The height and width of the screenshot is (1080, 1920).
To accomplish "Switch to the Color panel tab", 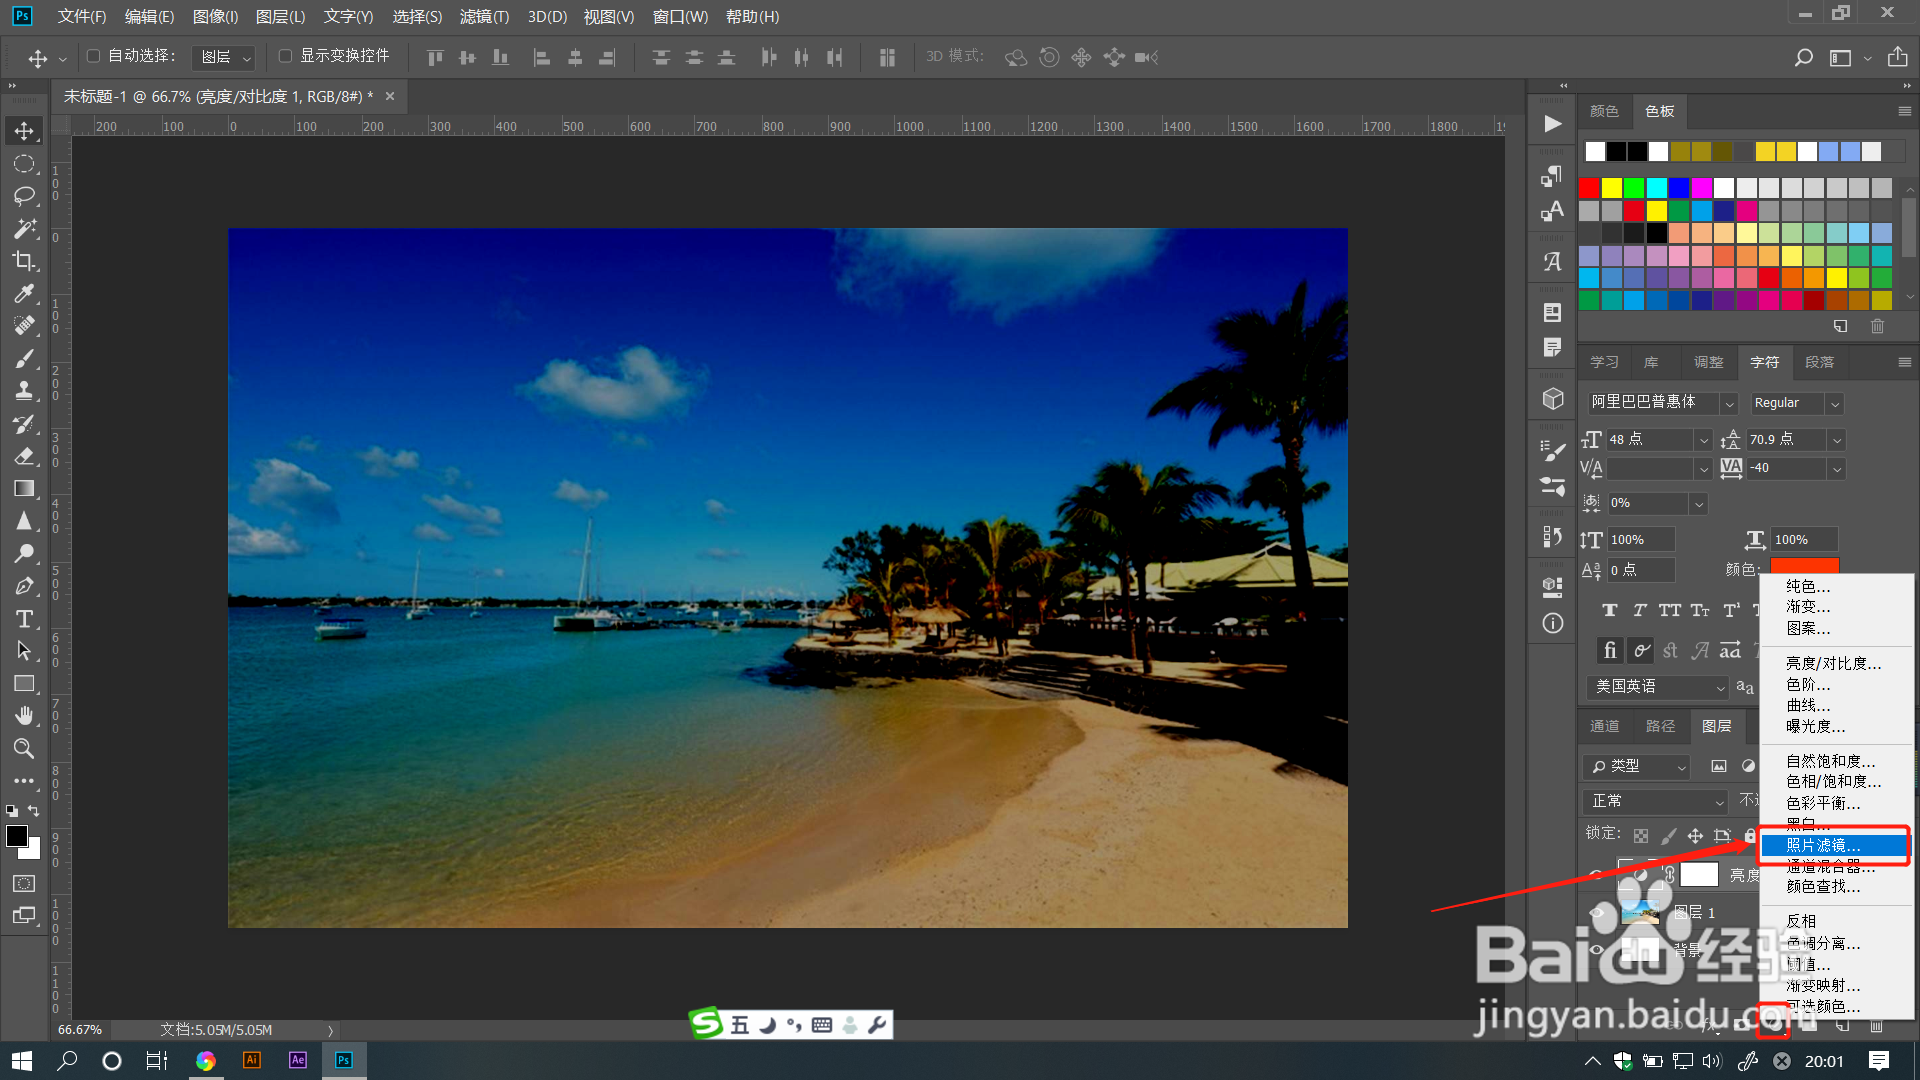I will [1604, 111].
